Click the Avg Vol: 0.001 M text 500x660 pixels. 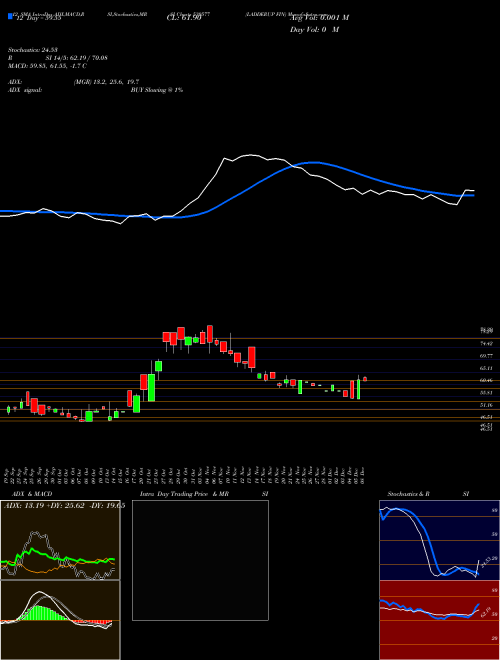click(x=319, y=18)
